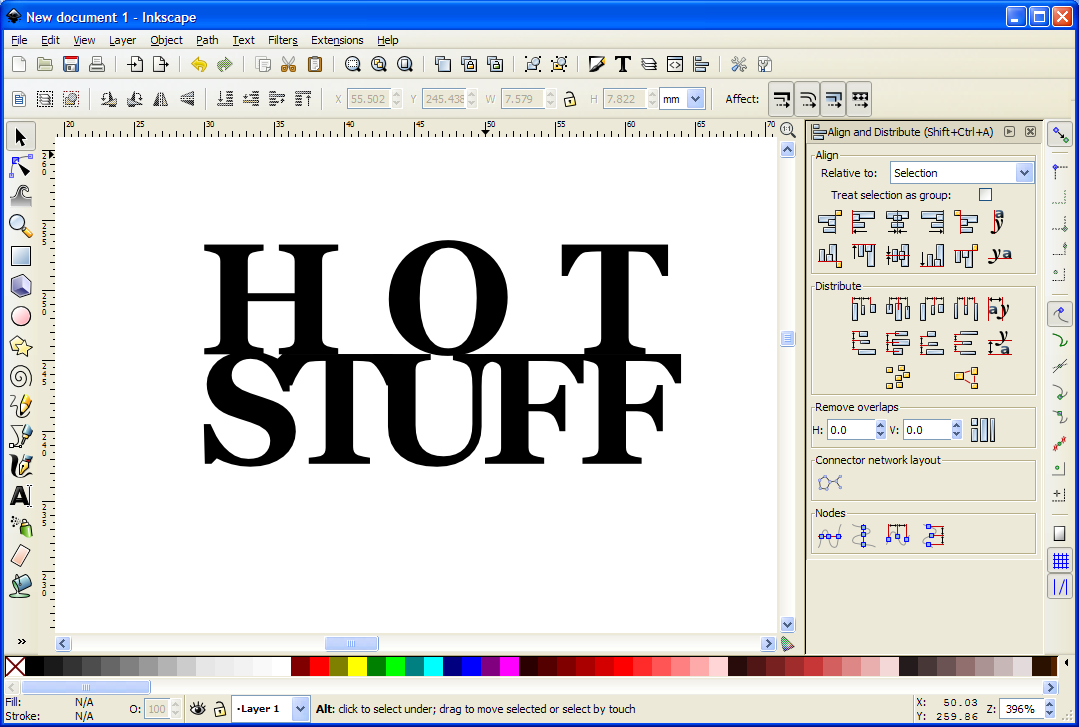Open the Help menu
The image size is (1079, 727).
pyautogui.click(x=387, y=40)
